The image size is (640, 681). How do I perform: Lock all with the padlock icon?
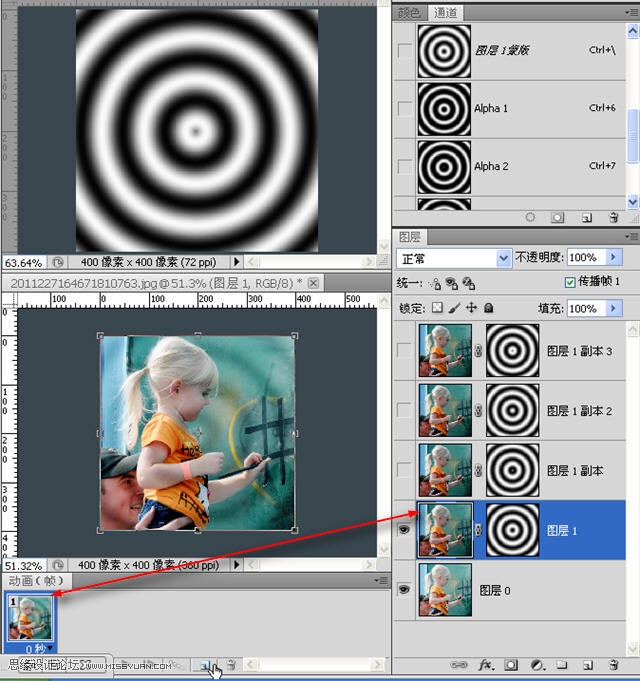coord(488,308)
